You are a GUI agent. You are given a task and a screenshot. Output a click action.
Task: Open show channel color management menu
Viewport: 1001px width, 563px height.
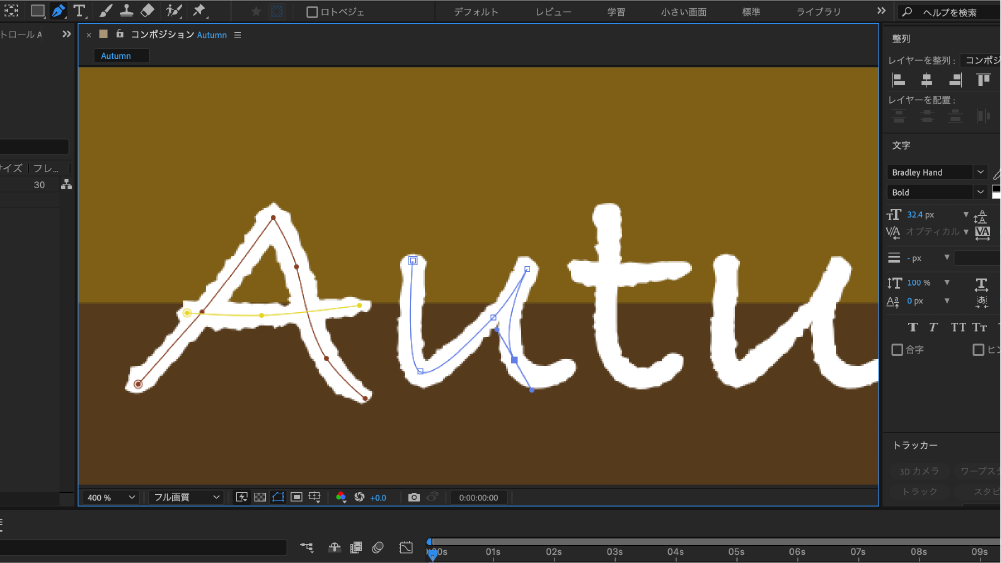coord(341,497)
